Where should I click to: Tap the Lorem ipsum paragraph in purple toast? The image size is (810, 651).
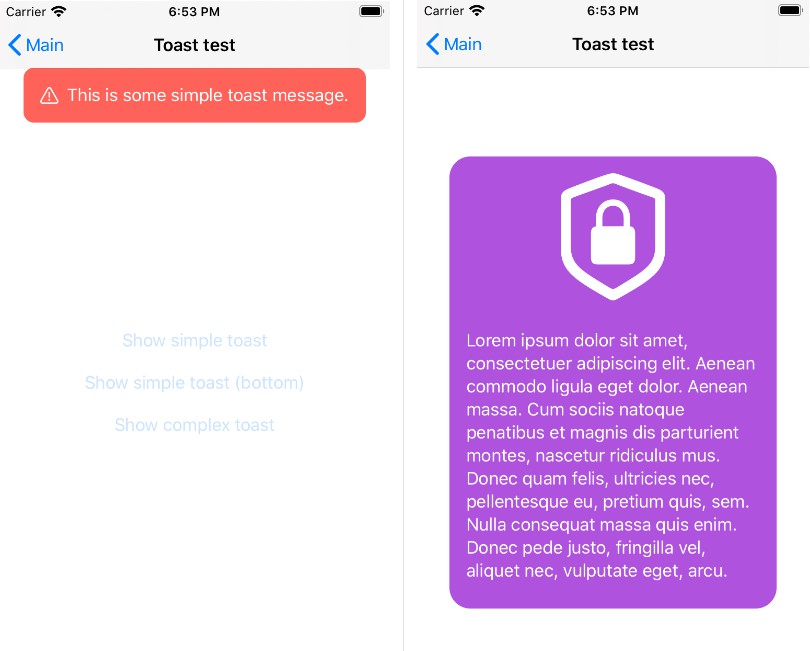(611, 456)
